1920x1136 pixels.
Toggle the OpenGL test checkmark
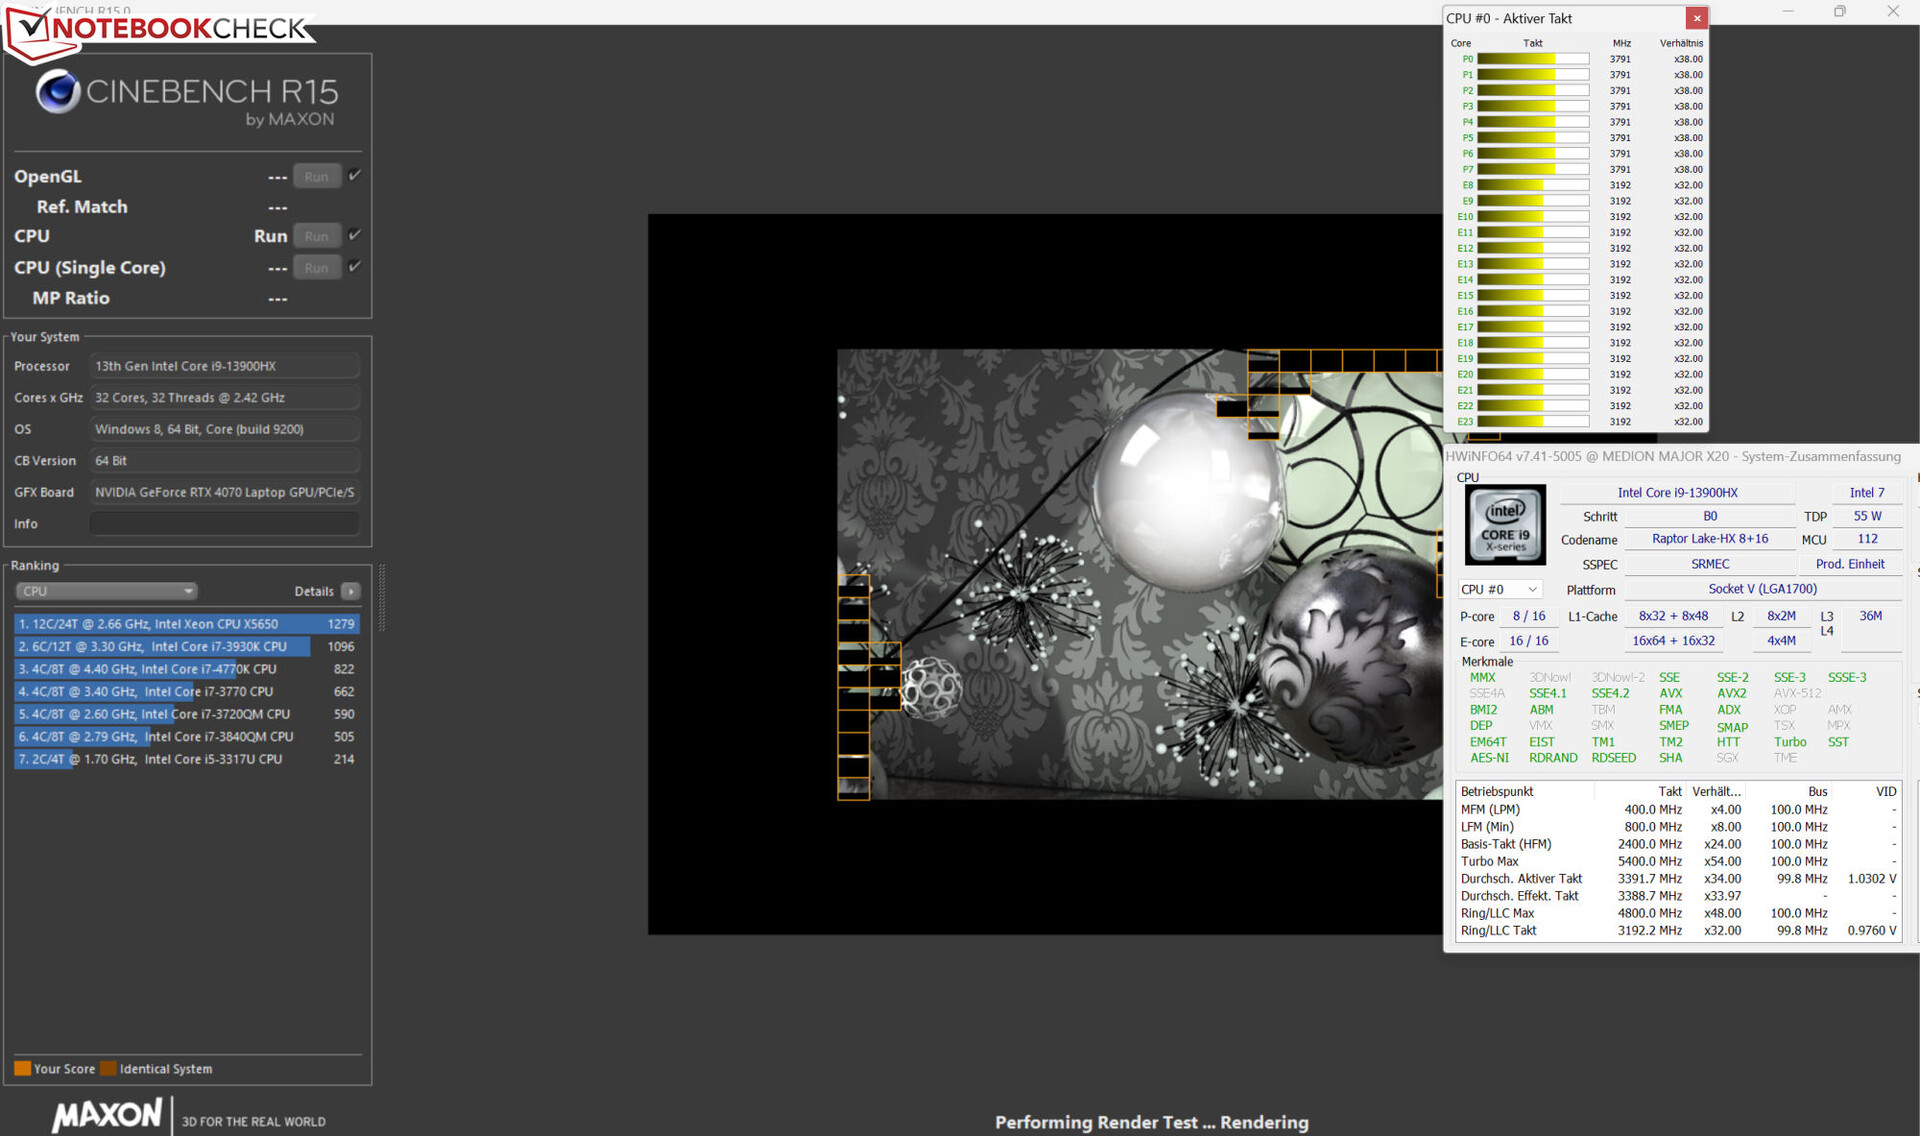point(355,175)
